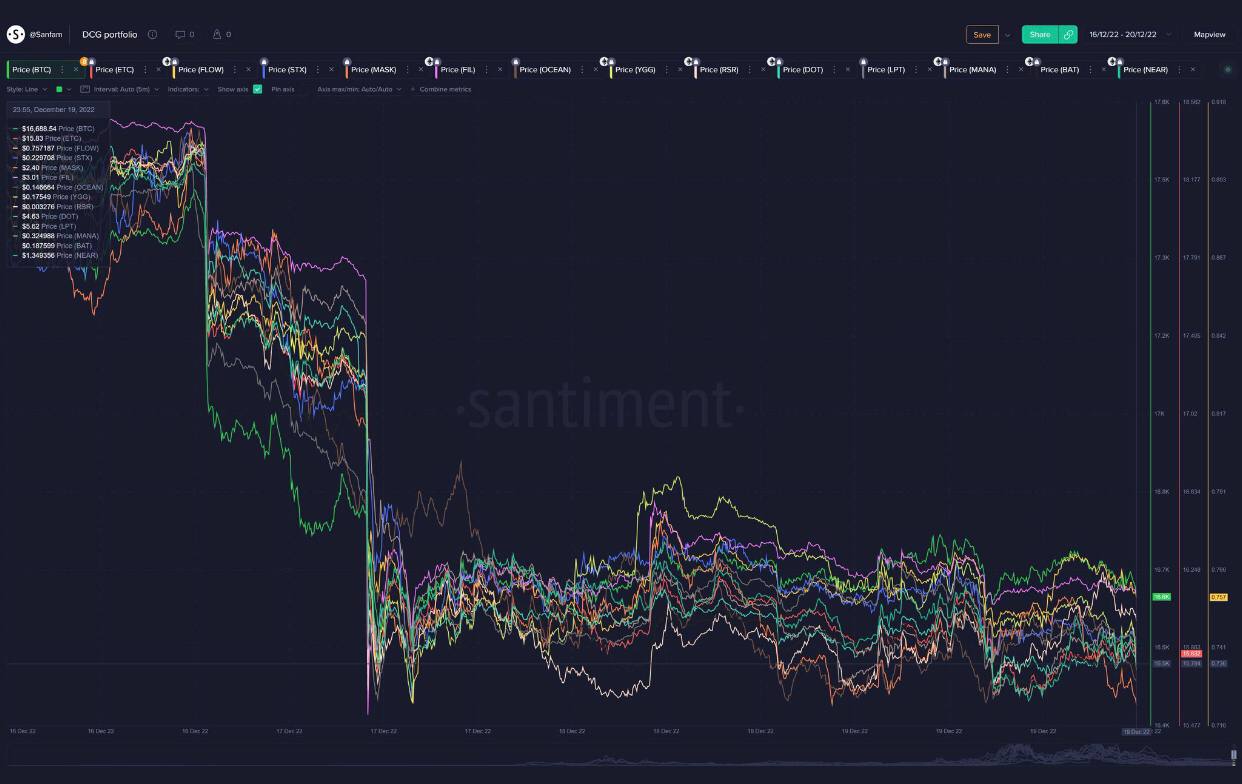Click the copy link icon beside Share

click(x=1068, y=35)
